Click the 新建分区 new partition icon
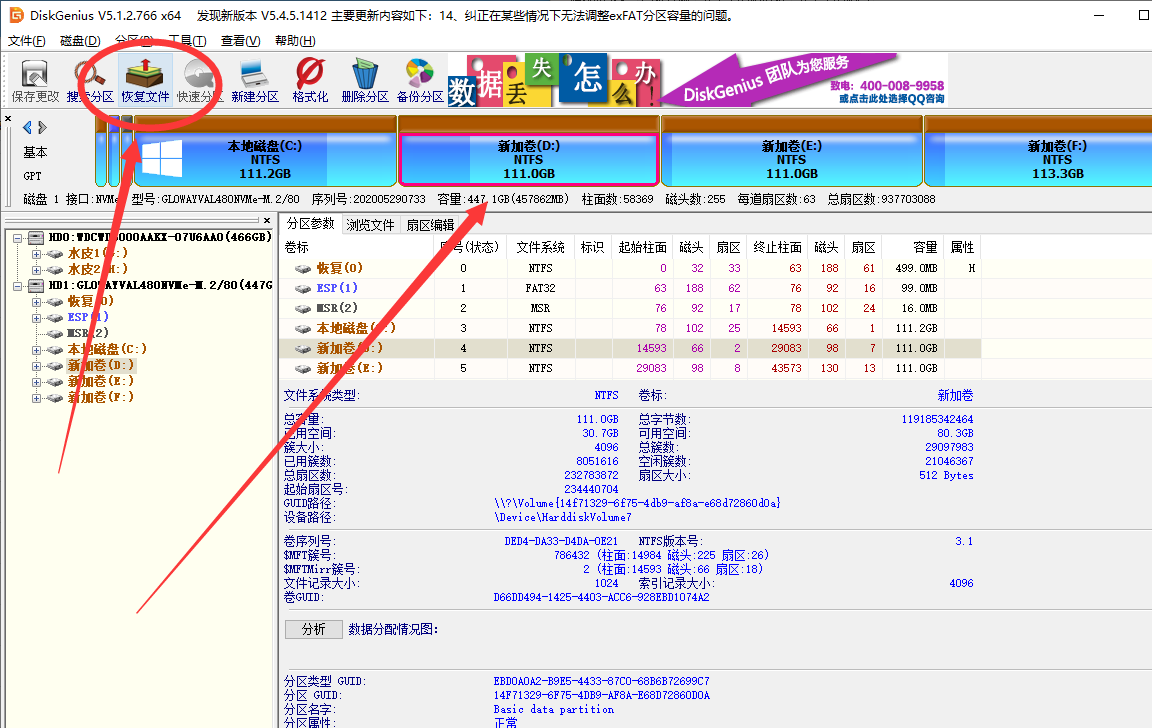1152x728 pixels. (x=255, y=81)
